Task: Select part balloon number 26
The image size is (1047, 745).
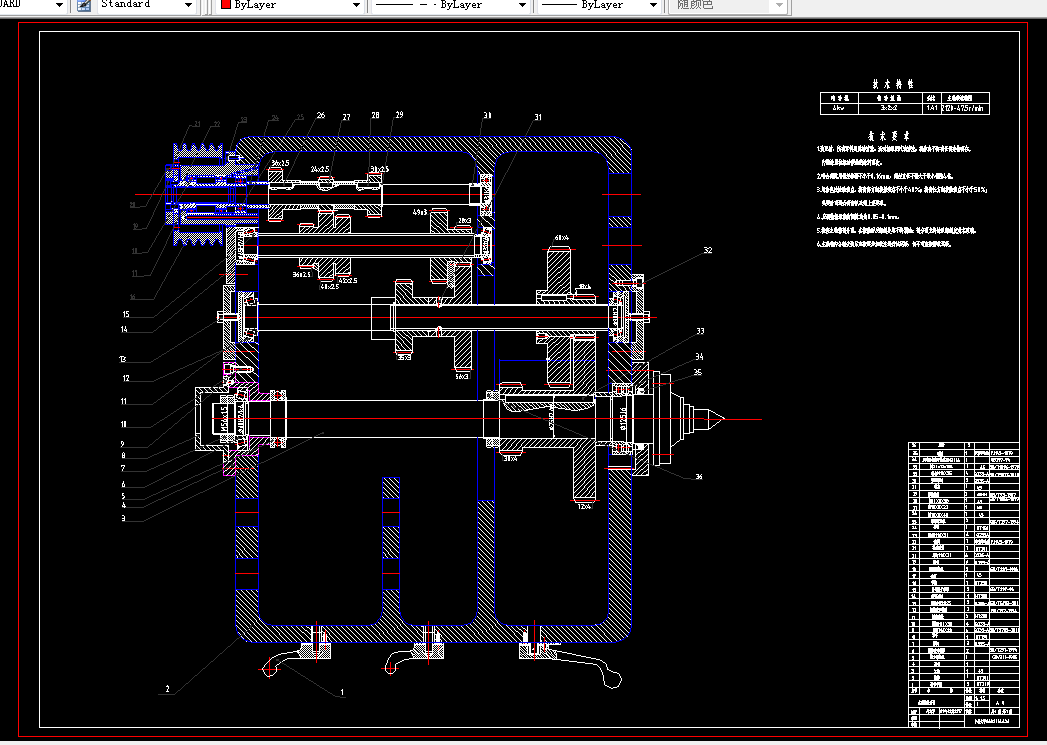Action: click(321, 115)
